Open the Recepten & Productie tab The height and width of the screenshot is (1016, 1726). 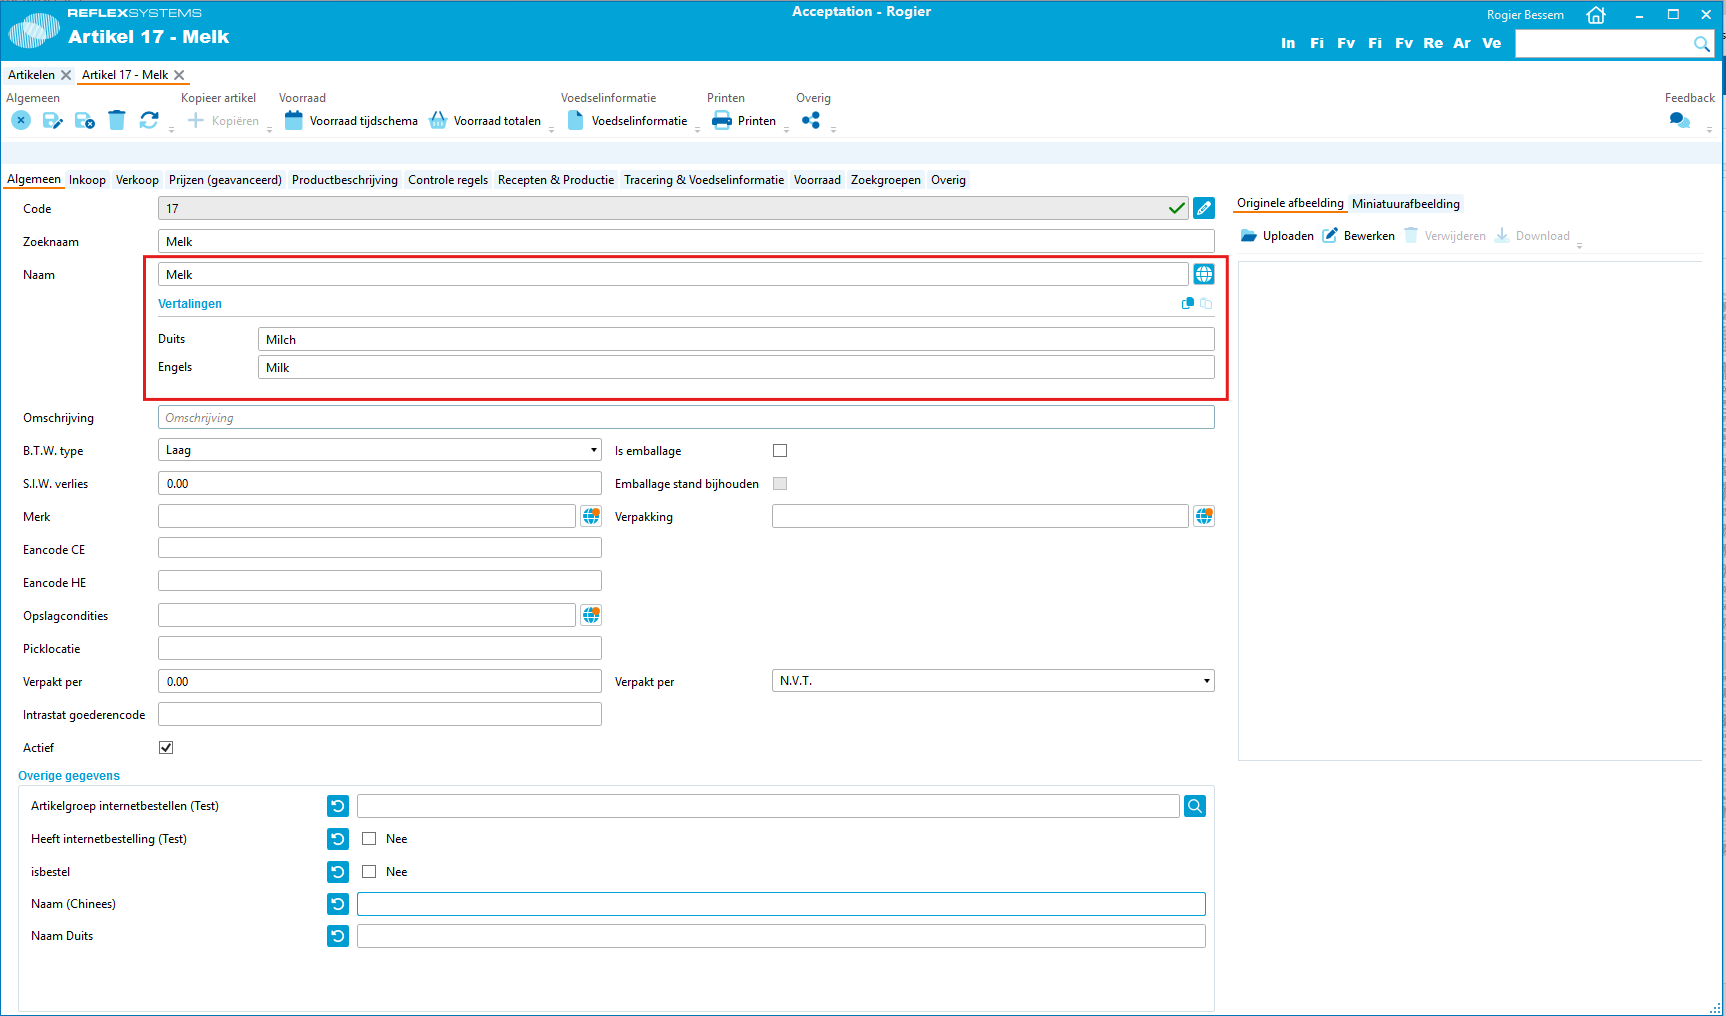coord(556,180)
